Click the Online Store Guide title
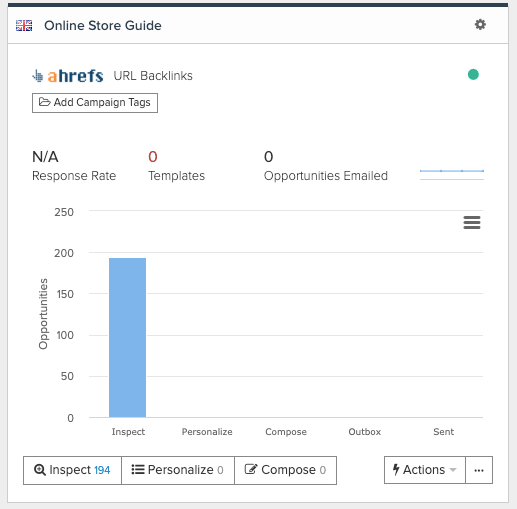 103,26
